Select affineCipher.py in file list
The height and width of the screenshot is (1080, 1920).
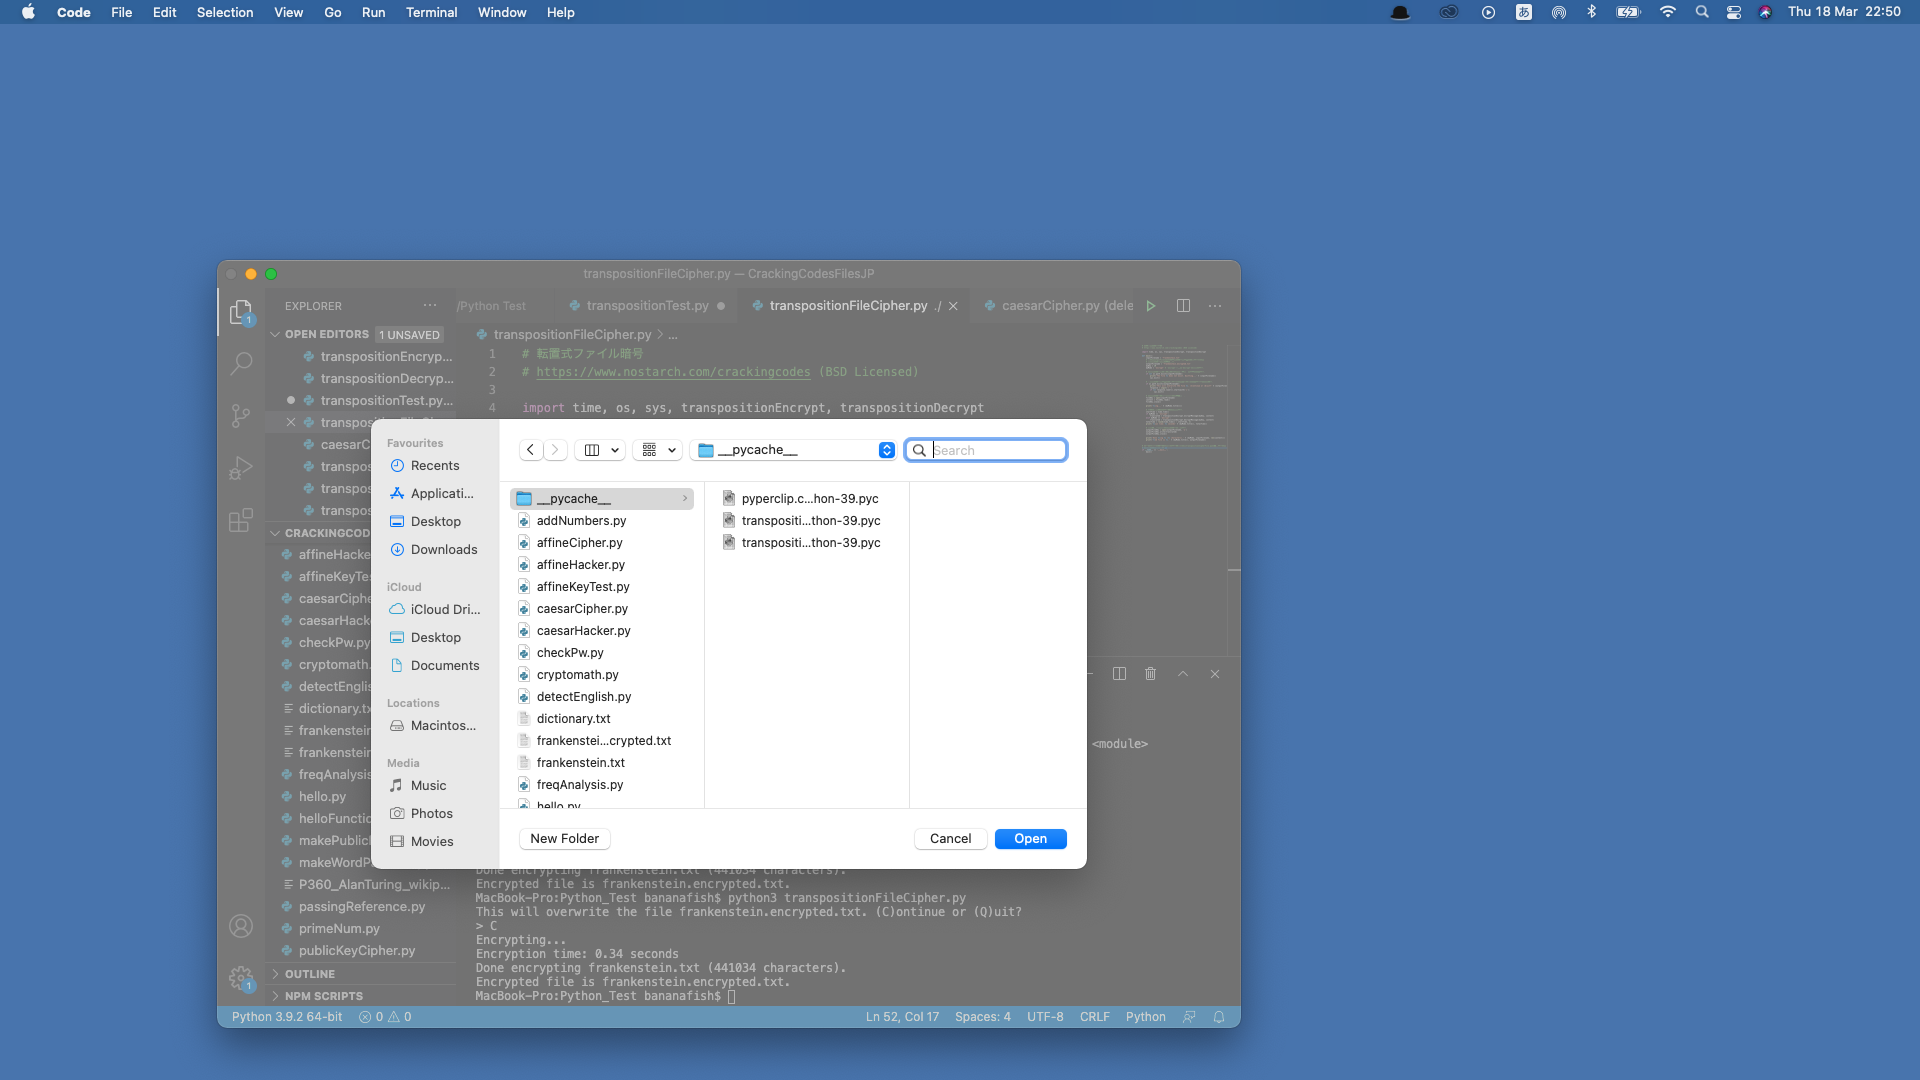(x=602, y=543)
